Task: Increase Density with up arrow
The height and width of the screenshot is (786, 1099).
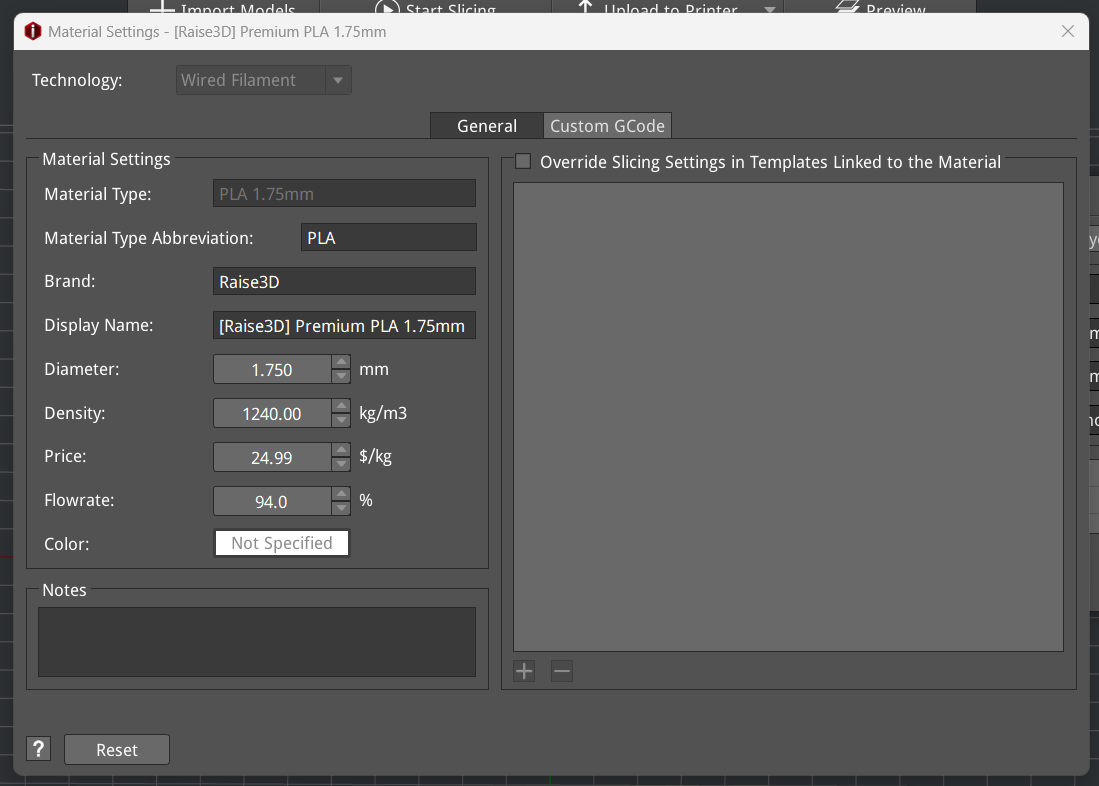Action: click(x=341, y=406)
